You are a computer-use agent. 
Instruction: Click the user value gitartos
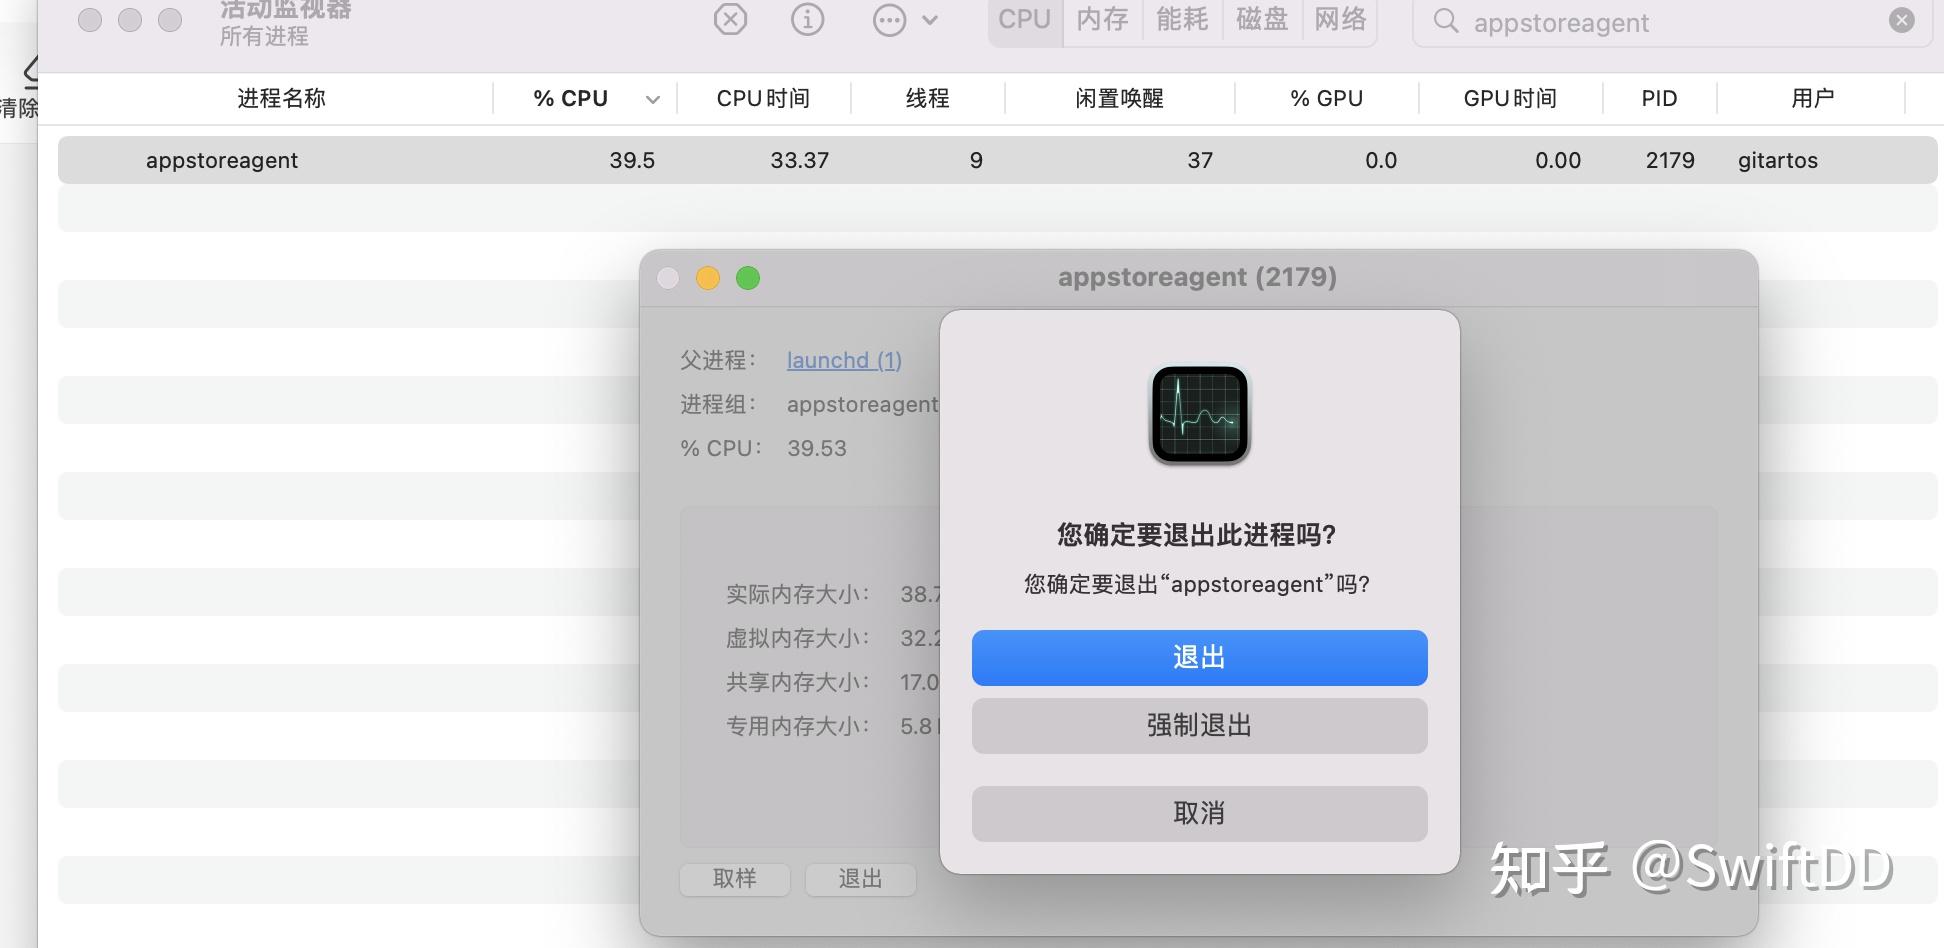1778,160
